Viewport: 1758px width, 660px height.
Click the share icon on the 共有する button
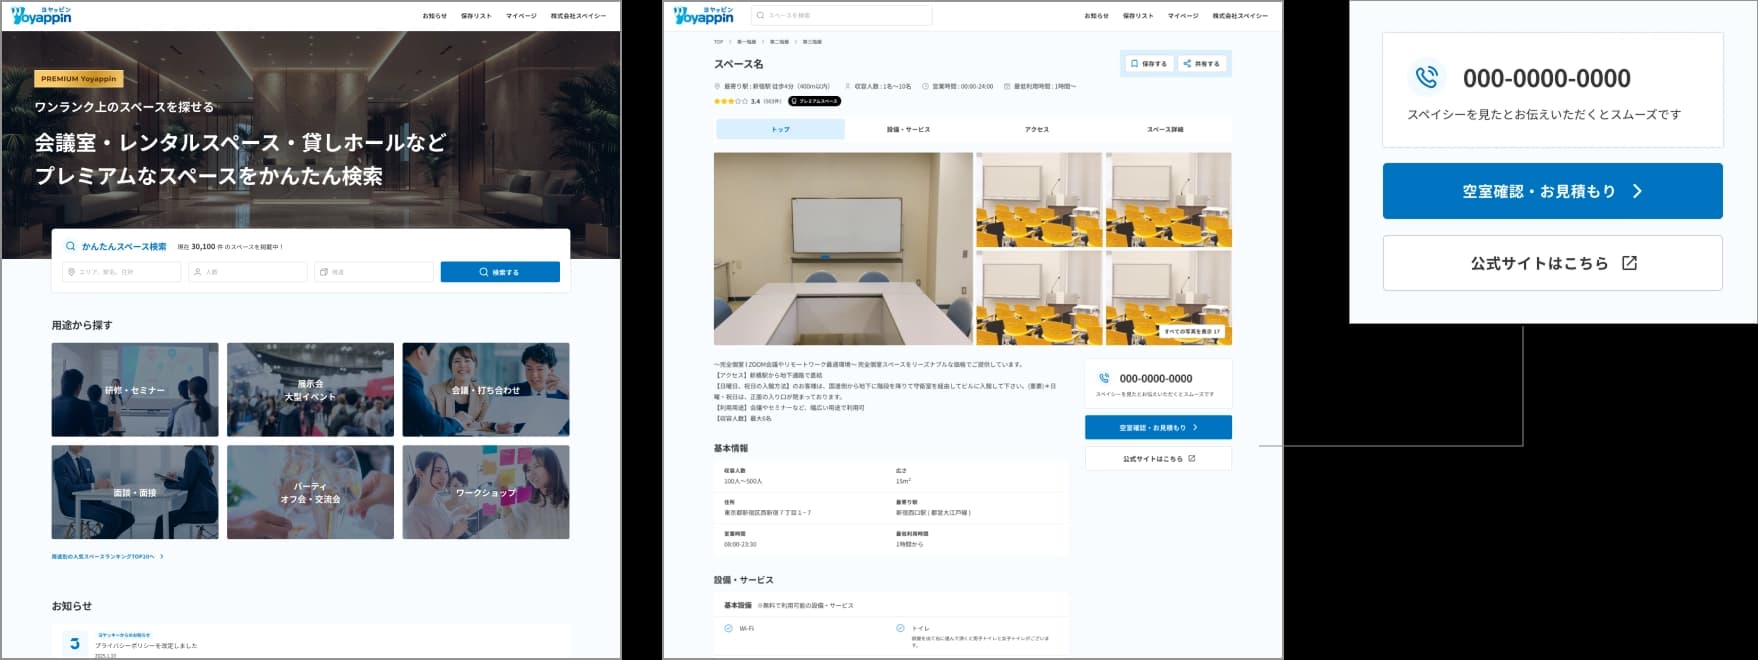coord(1187,64)
